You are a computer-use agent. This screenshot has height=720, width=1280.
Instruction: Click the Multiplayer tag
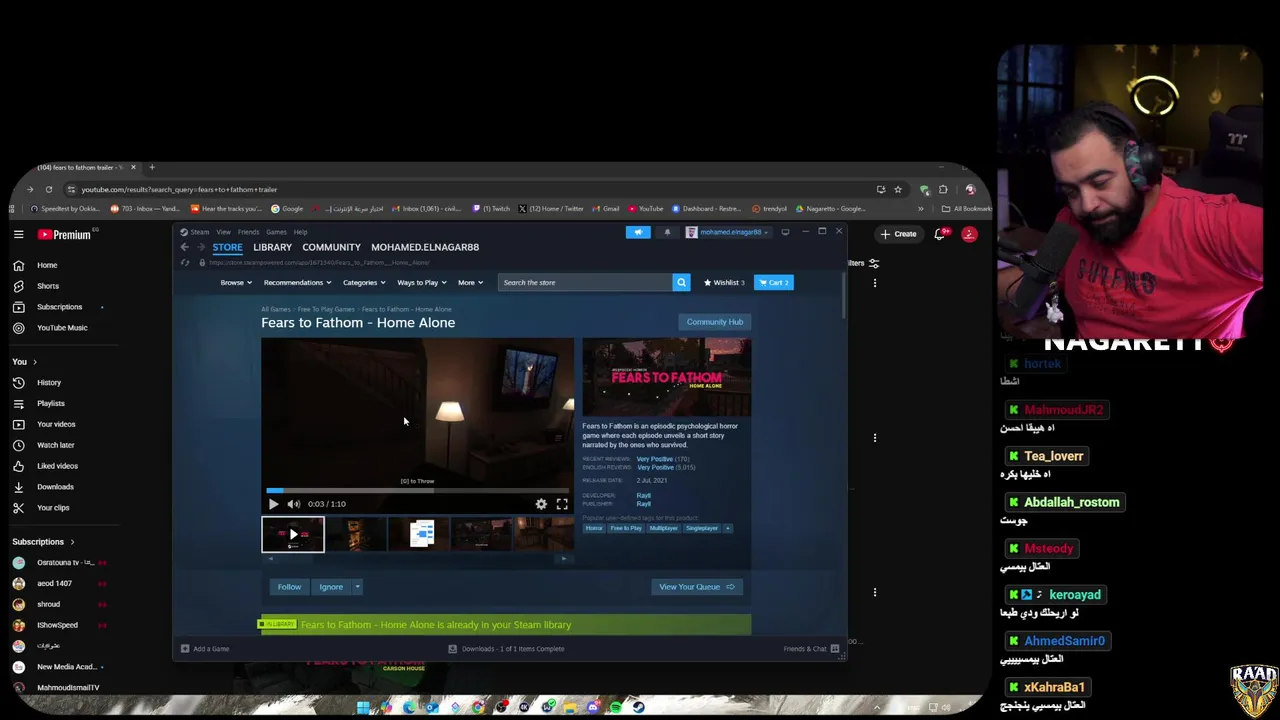(x=663, y=528)
